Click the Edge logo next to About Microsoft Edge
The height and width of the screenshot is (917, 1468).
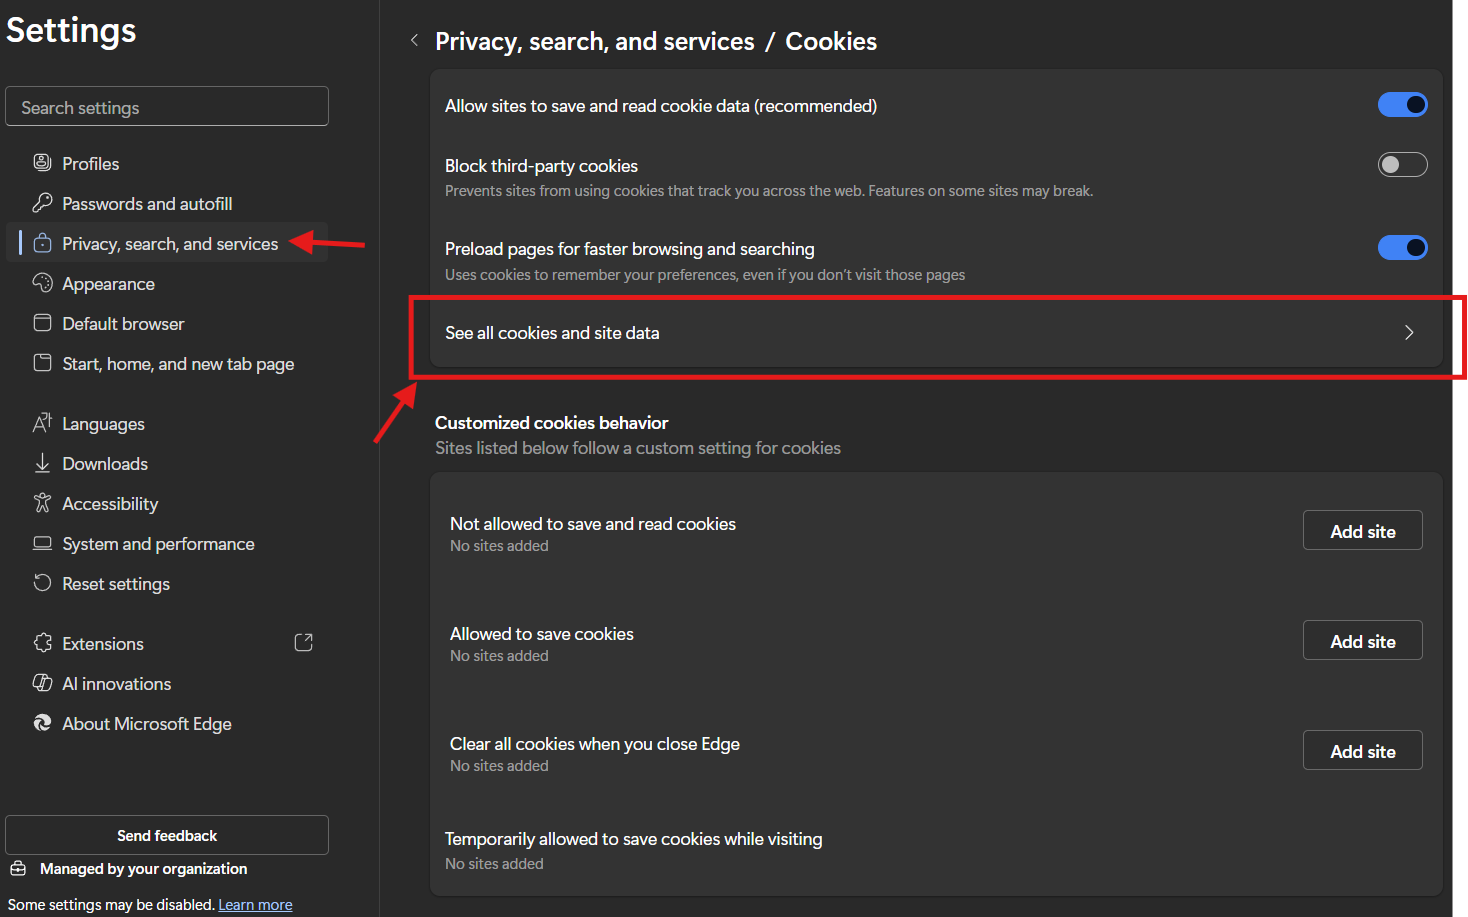pyautogui.click(x=42, y=723)
